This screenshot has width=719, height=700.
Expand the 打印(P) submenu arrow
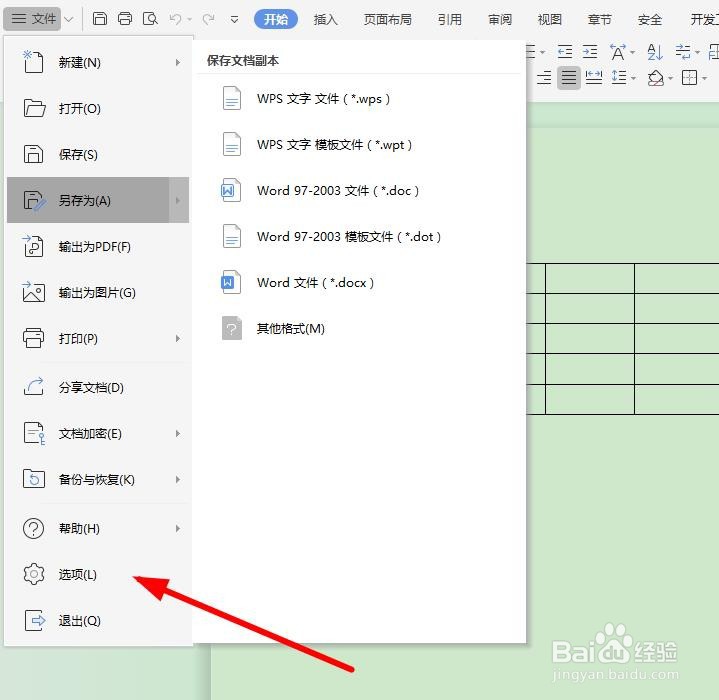tap(178, 338)
